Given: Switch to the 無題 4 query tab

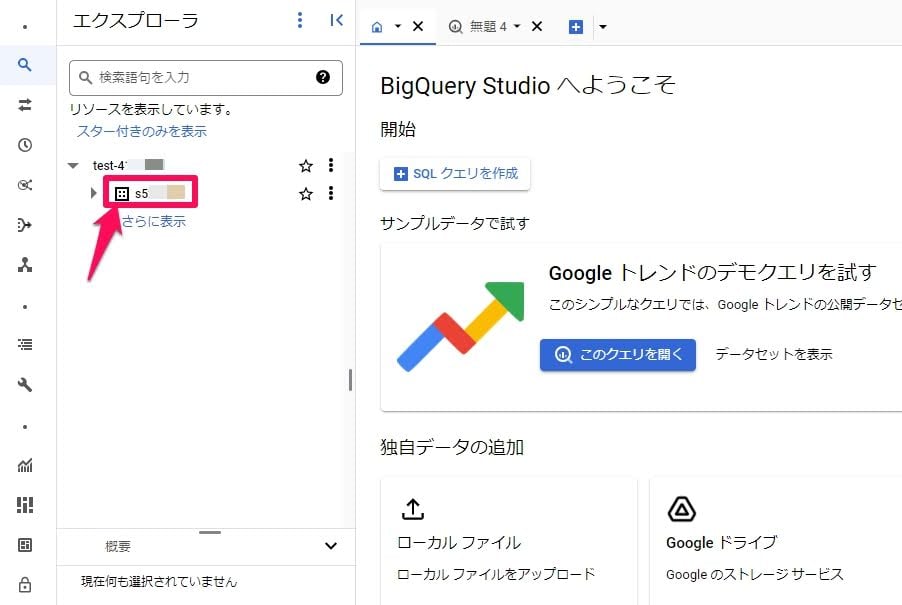Looking at the screenshot, I should point(478,26).
